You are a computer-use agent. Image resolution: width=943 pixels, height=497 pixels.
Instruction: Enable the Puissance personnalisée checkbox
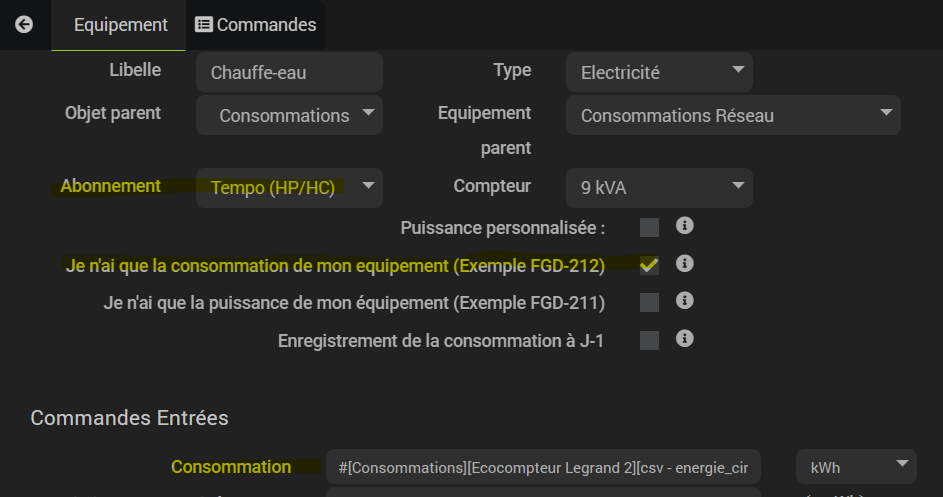tap(650, 227)
